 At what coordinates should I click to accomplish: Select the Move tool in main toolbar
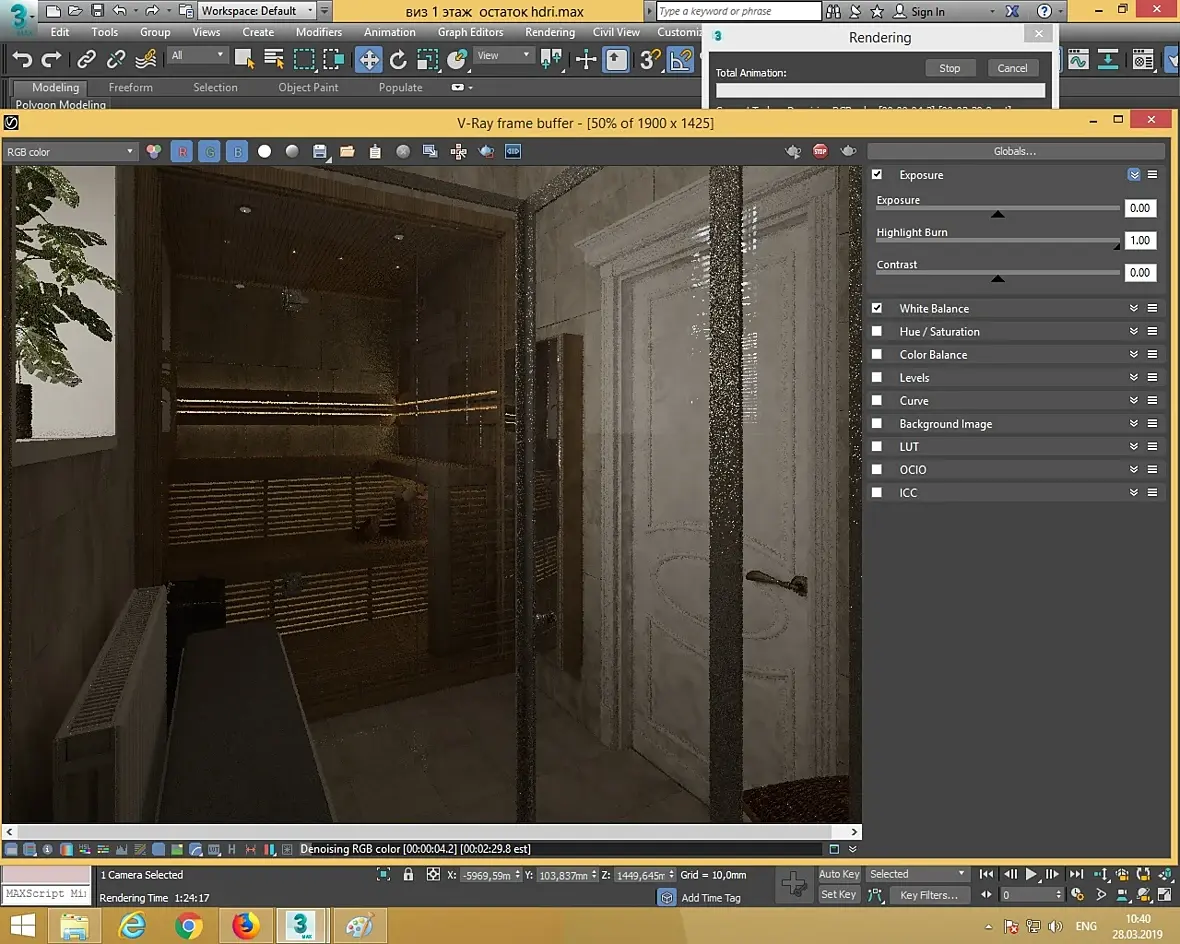click(369, 60)
